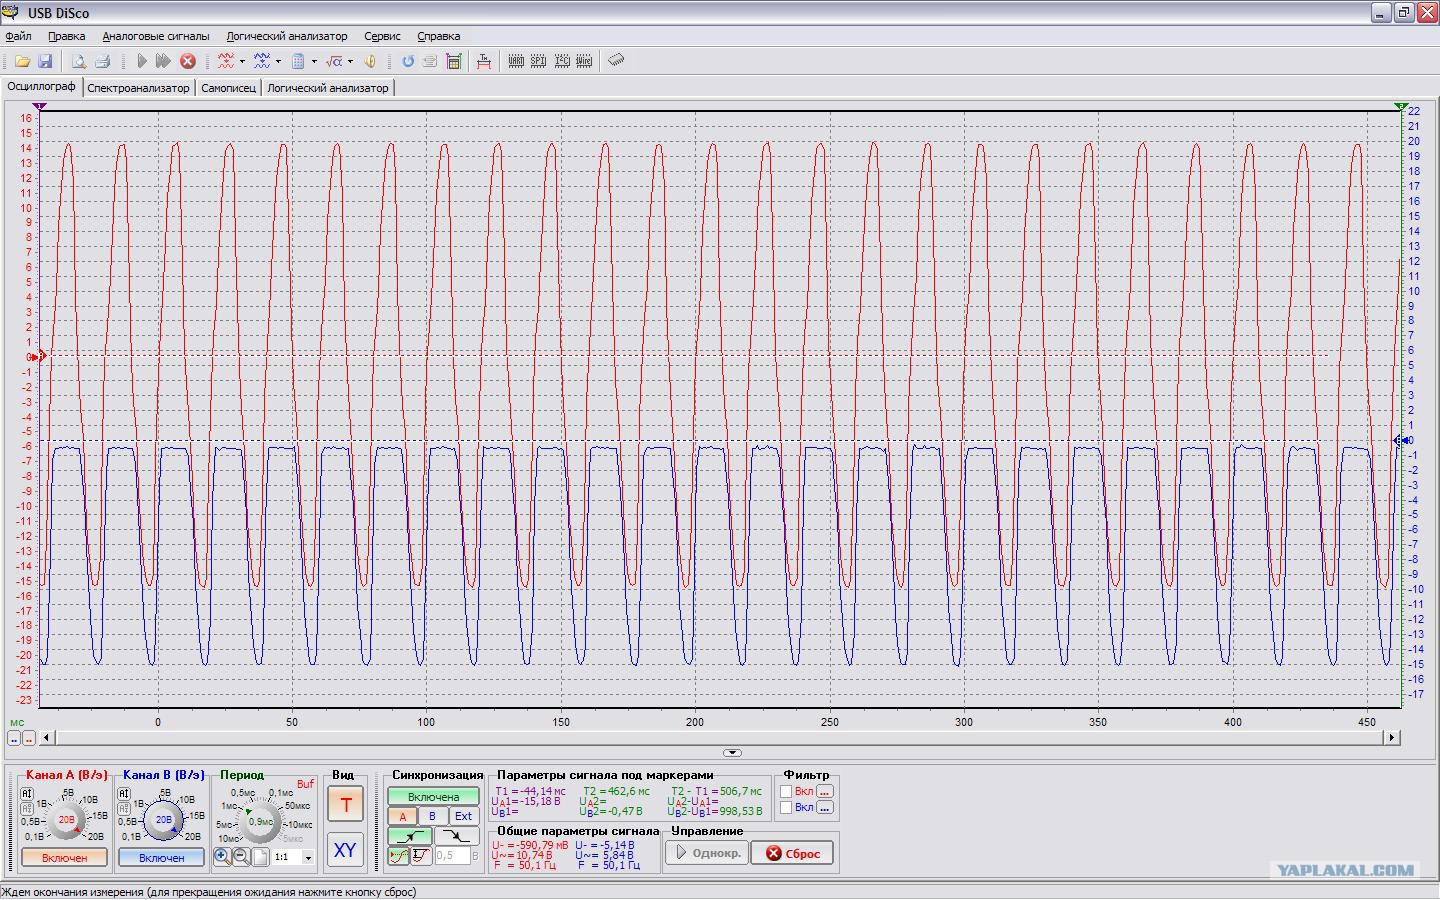Click the zoom-in magnifier under Период
The height and width of the screenshot is (900, 1440).
(222, 857)
